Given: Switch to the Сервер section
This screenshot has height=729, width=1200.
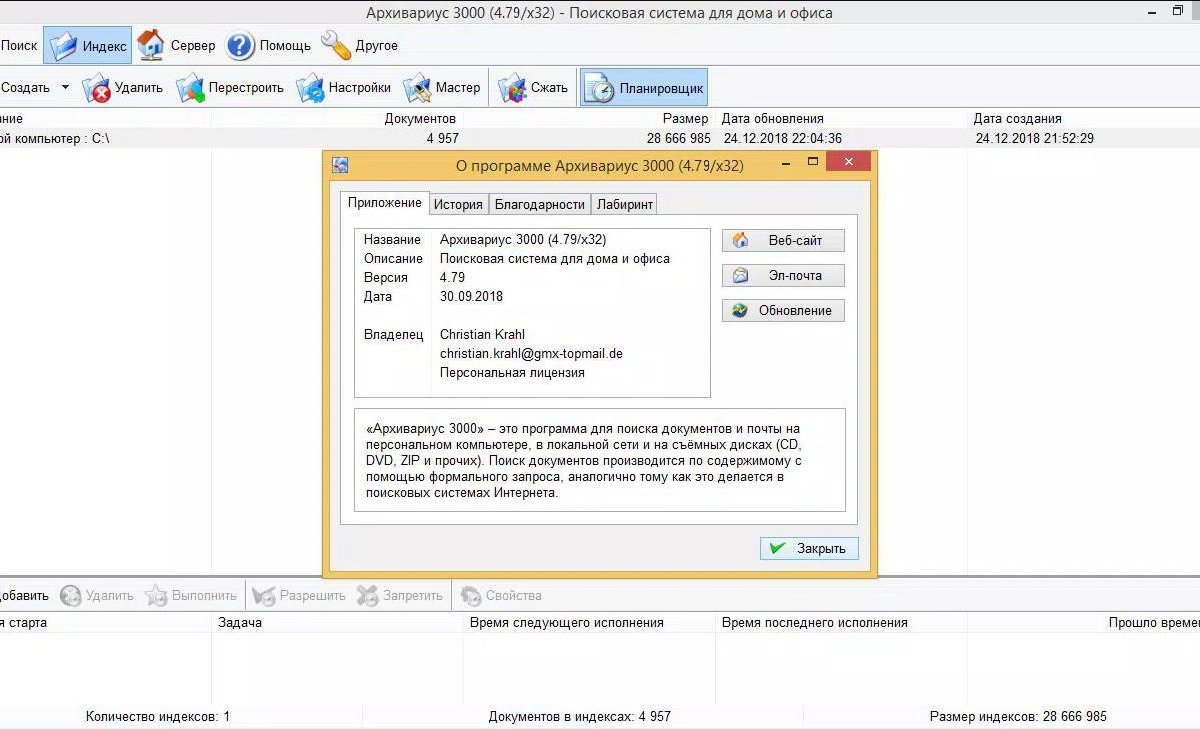Looking at the screenshot, I should (176, 46).
